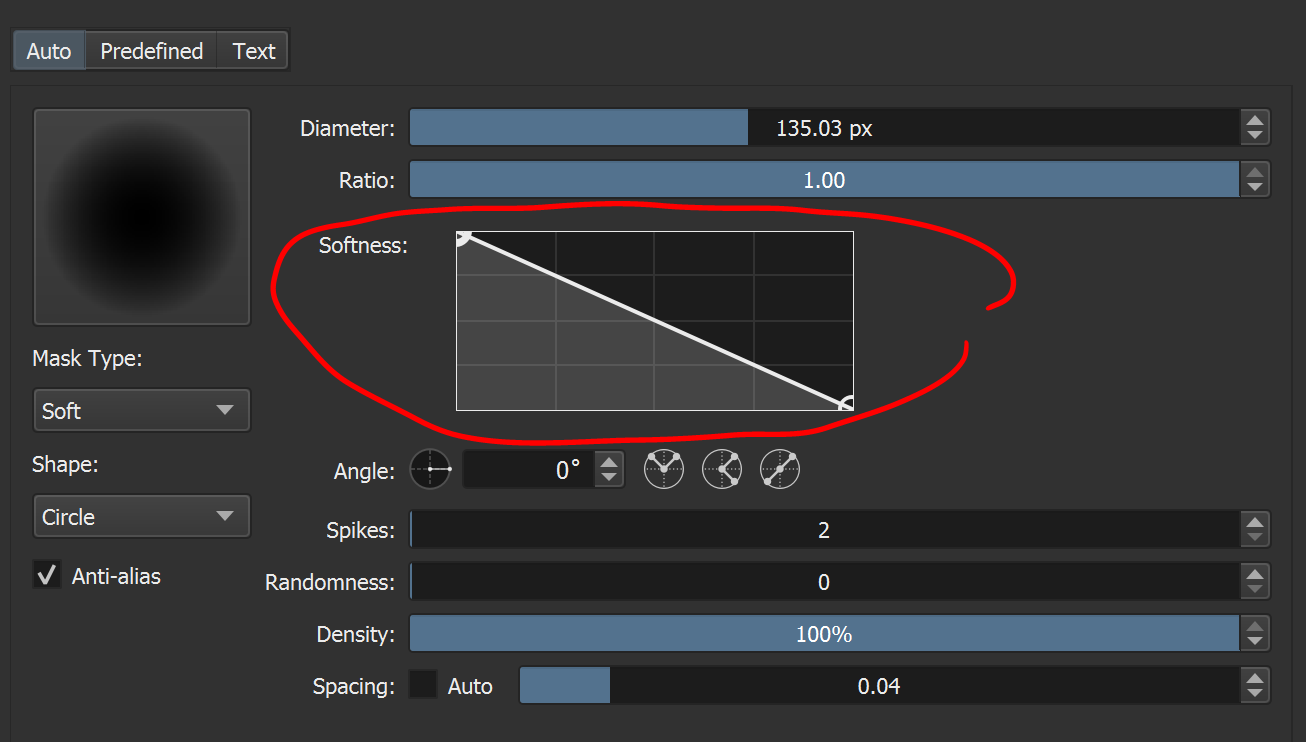Click the Randomness label text

(x=330, y=582)
